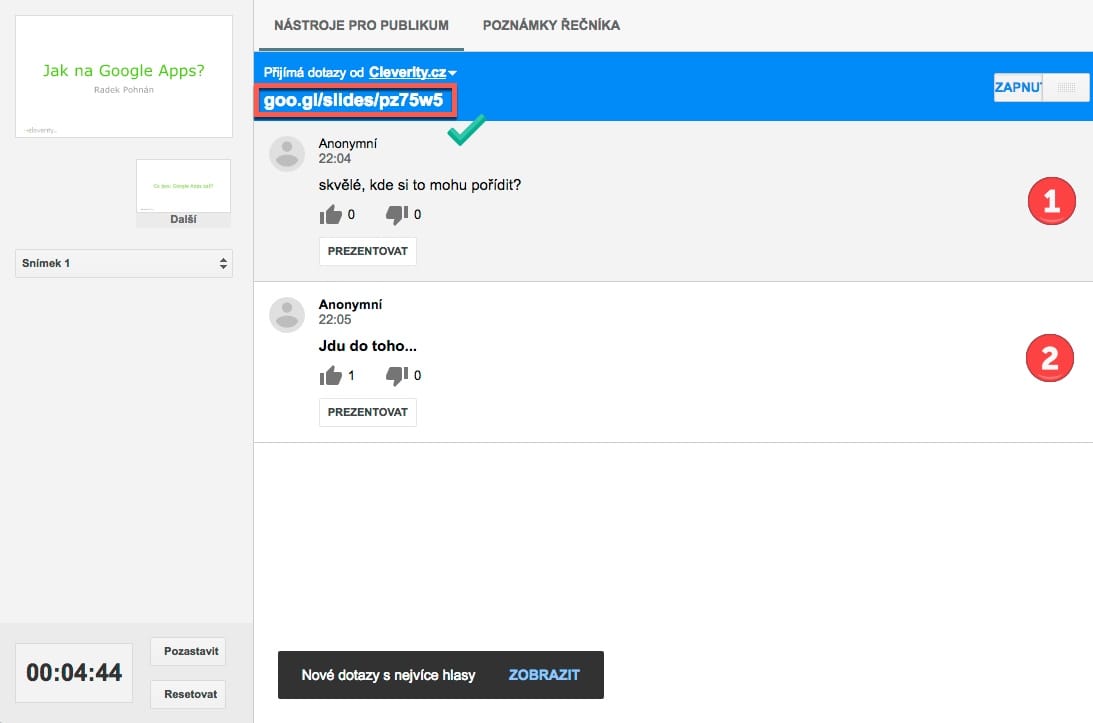Reset the timer with Resetovat
This screenshot has height=723, width=1093.
(x=188, y=694)
